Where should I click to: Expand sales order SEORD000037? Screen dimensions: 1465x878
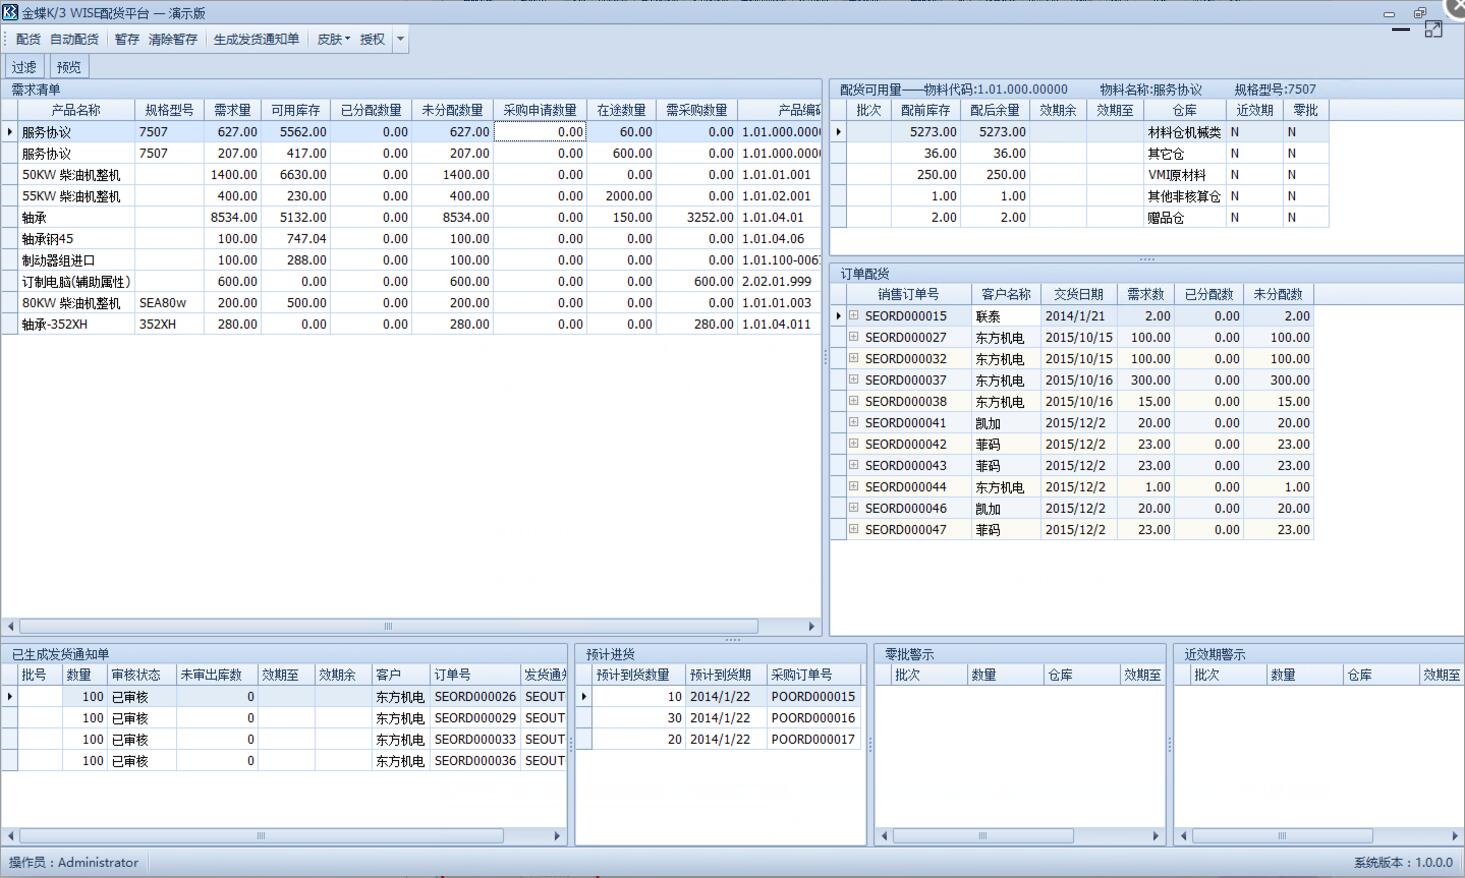(854, 379)
